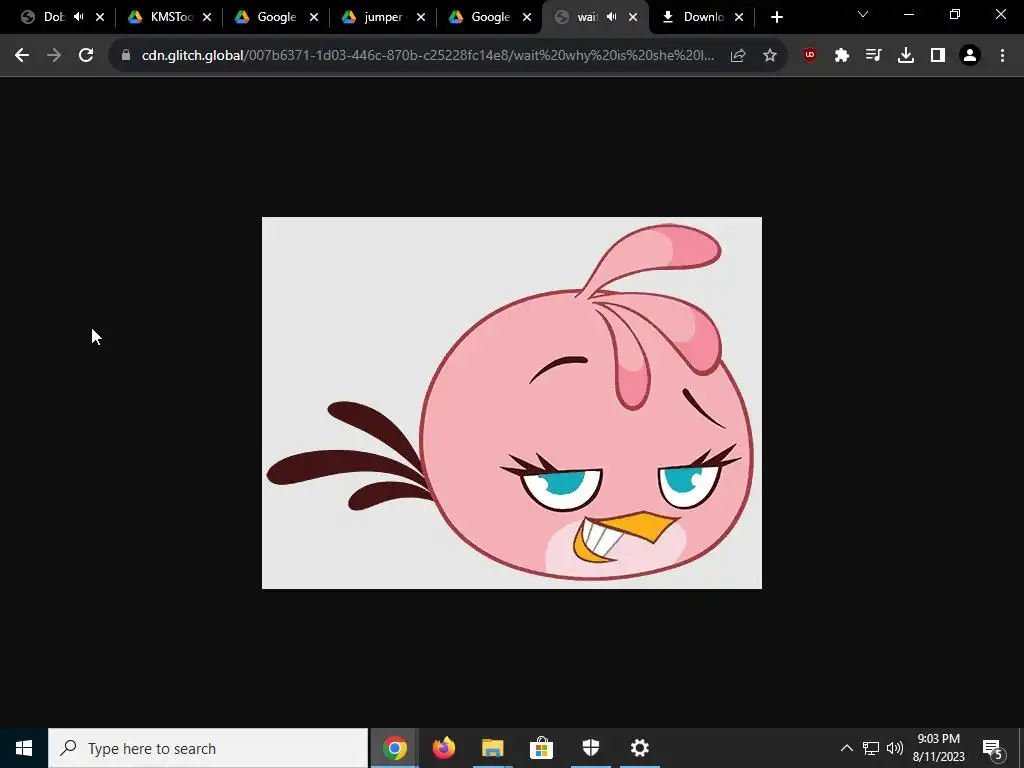Viewport: 1024px width, 768px height.
Task: Click the taskbar search box
Action: click(208, 748)
